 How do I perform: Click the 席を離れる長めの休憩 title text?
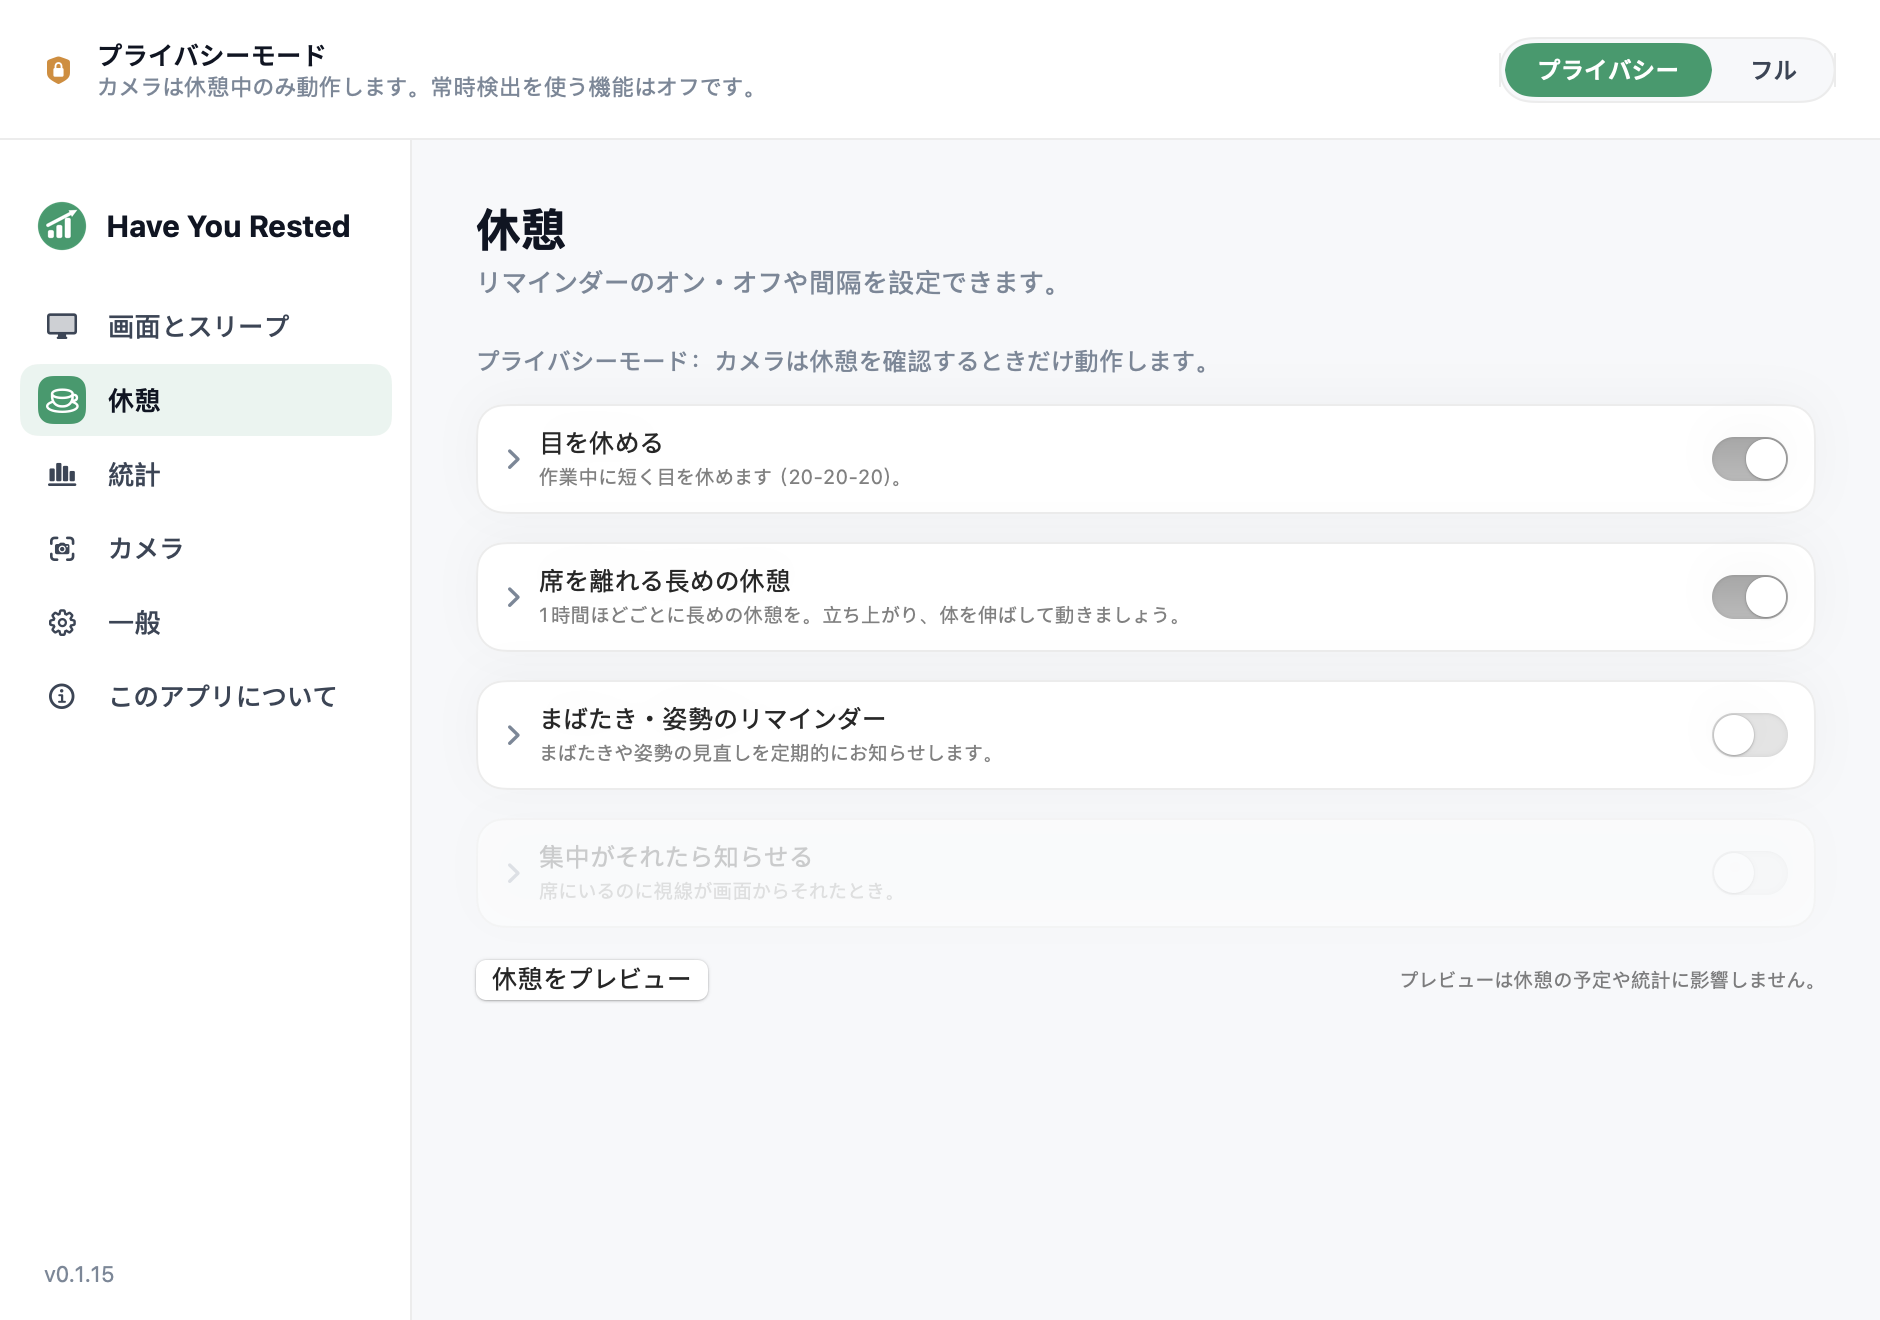(665, 580)
